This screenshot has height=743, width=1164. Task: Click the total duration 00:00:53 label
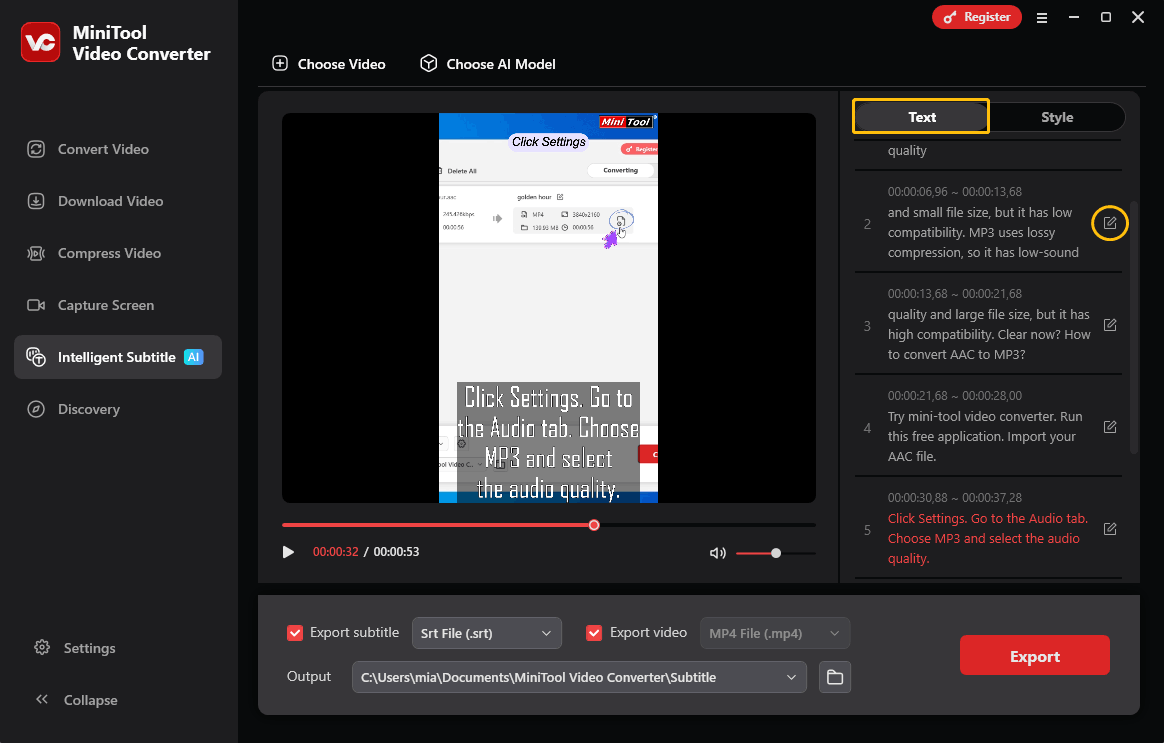point(396,552)
